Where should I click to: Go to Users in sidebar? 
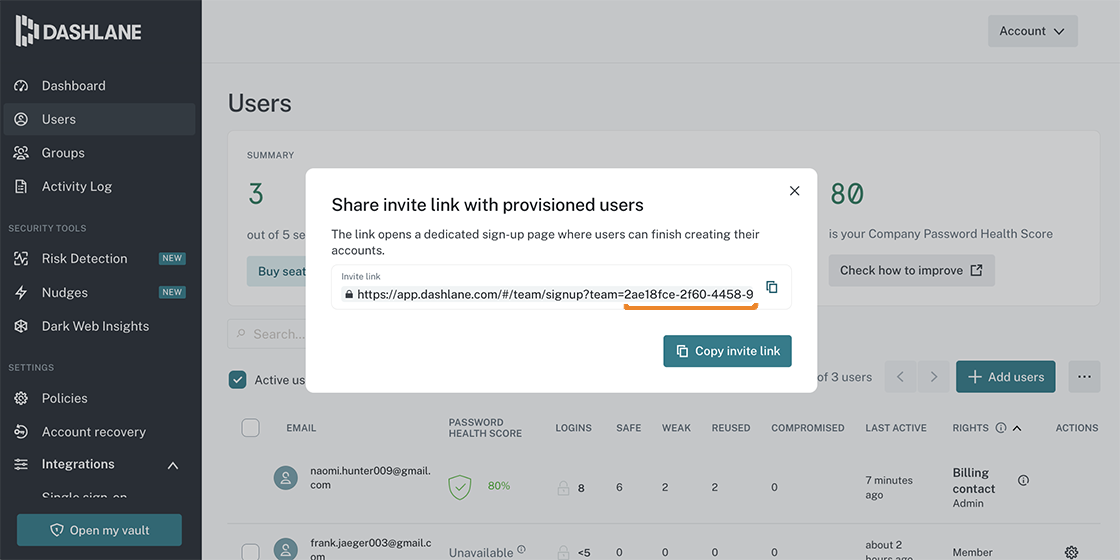point(99,119)
